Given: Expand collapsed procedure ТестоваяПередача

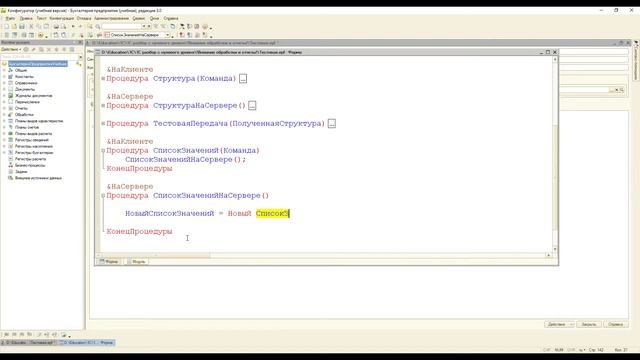Looking at the screenshot, I should tap(103, 123).
